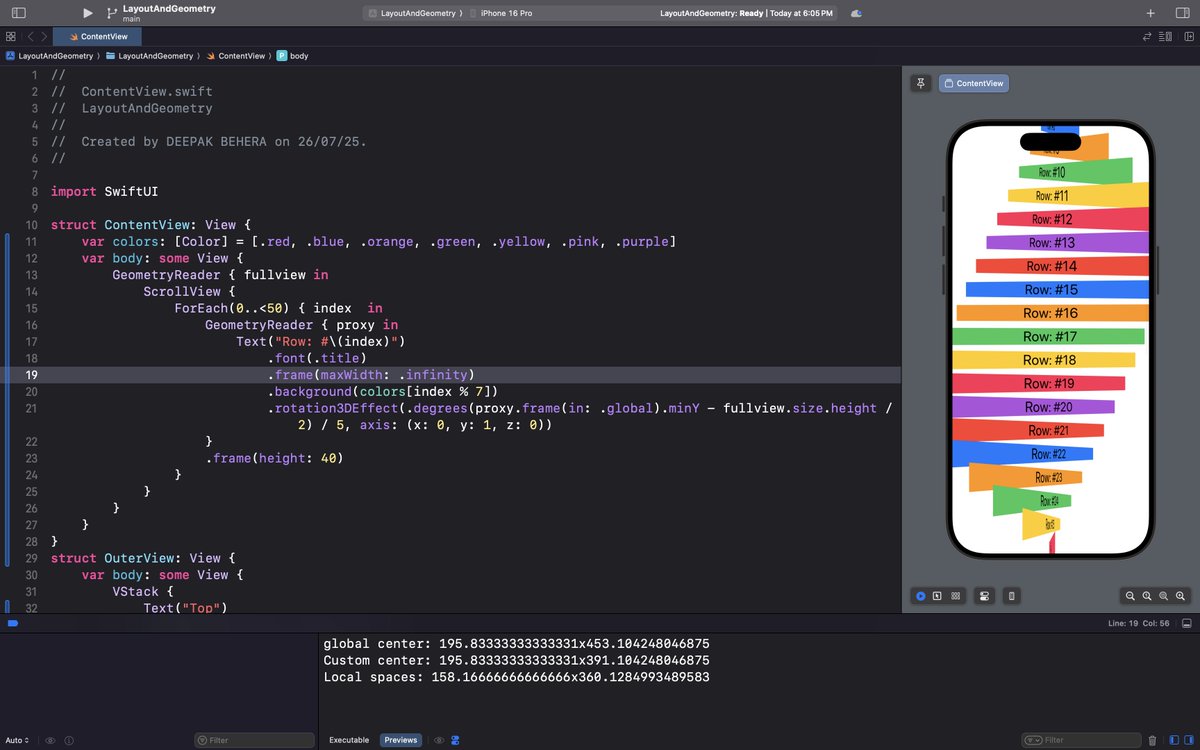Viewport: 1200px width, 750px height.
Task: Click the "global center" console output line
Action: coord(517,644)
